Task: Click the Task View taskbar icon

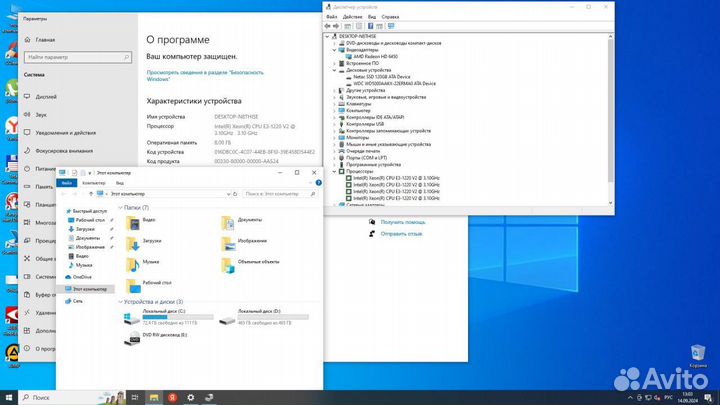Action: [x=135, y=398]
